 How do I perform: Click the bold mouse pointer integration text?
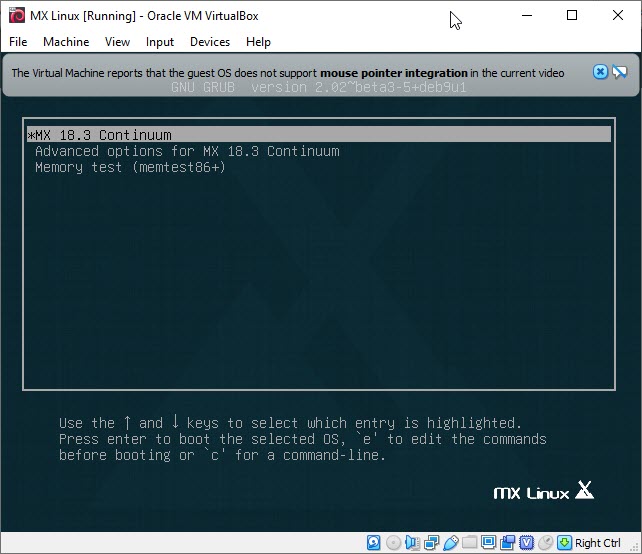pos(393,73)
